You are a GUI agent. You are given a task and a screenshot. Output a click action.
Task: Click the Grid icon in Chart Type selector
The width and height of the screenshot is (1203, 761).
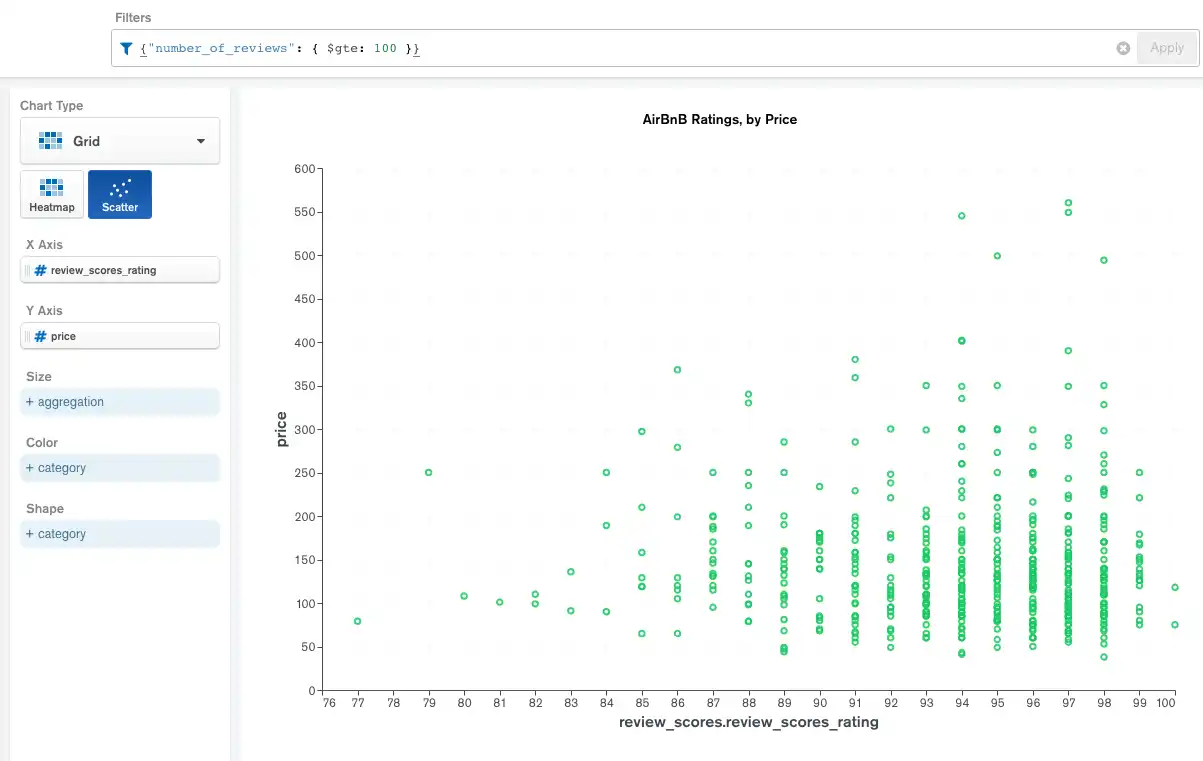point(49,140)
